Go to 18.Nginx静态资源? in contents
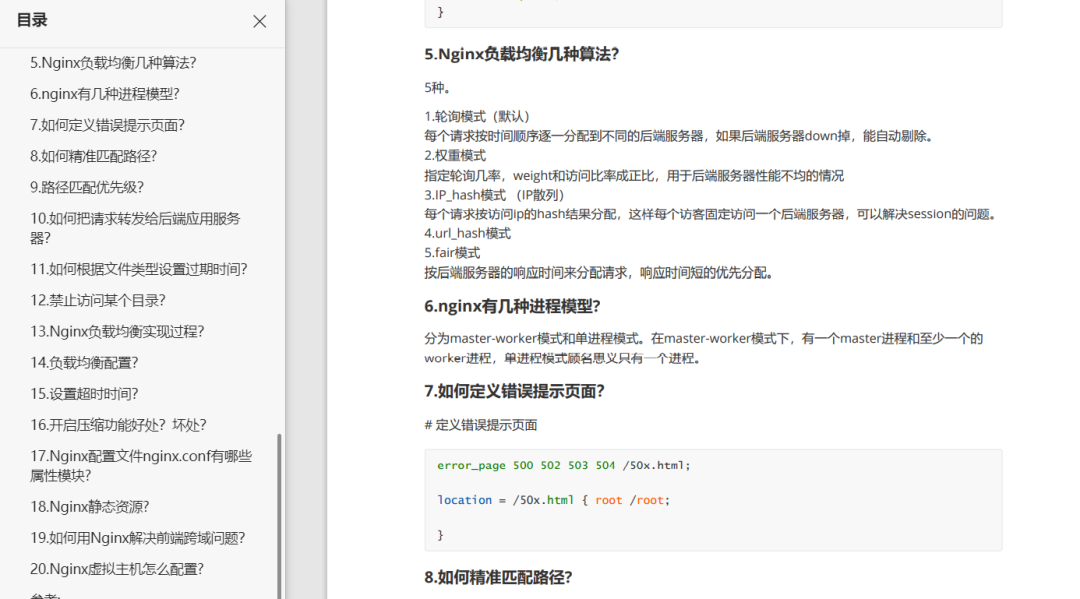The image size is (1080, 599). (x=90, y=506)
